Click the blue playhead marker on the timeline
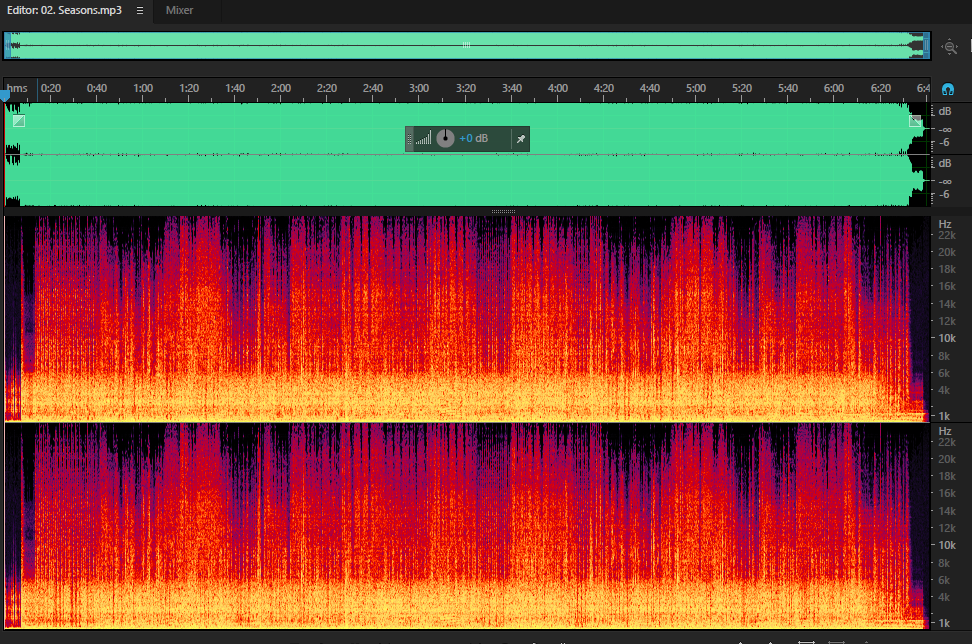The image size is (972, 644). point(5,95)
